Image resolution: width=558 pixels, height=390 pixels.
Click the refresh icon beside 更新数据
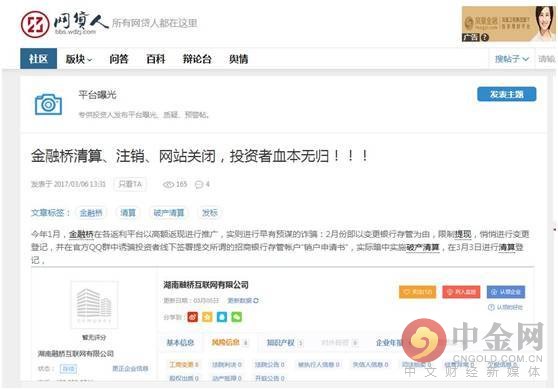[x=256, y=301]
